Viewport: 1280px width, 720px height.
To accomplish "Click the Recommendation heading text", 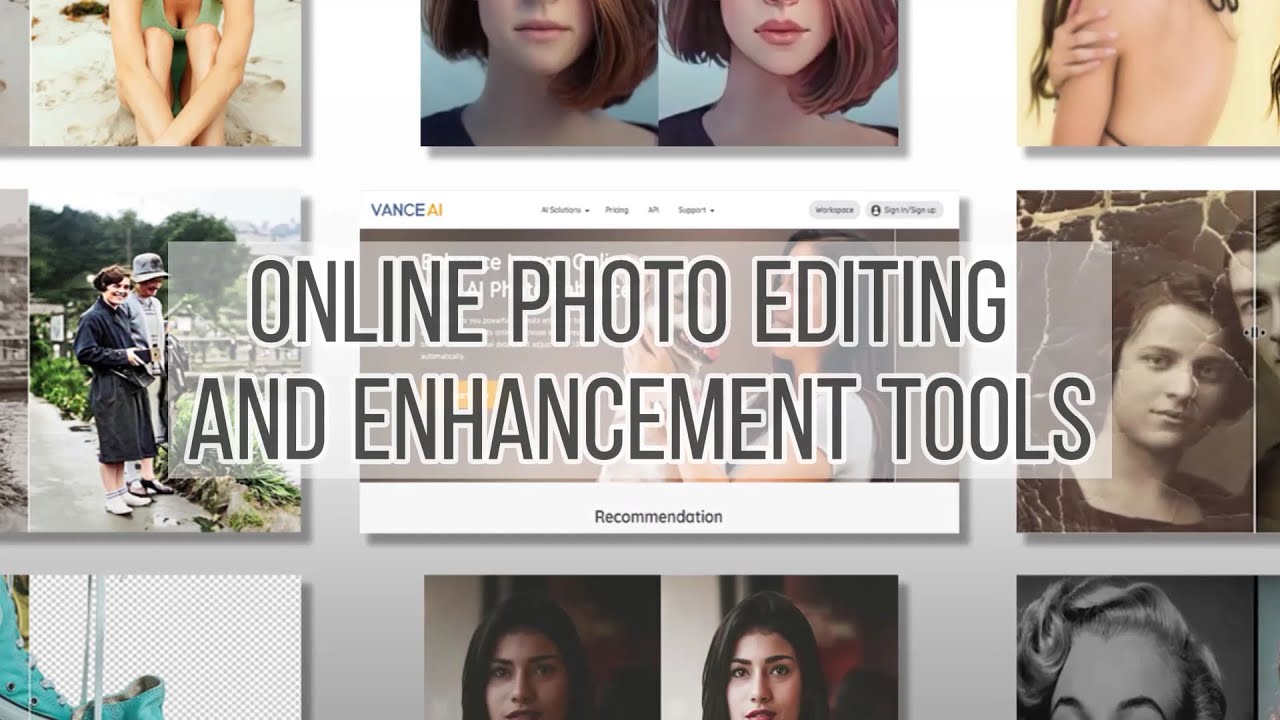I will tap(658, 517).
